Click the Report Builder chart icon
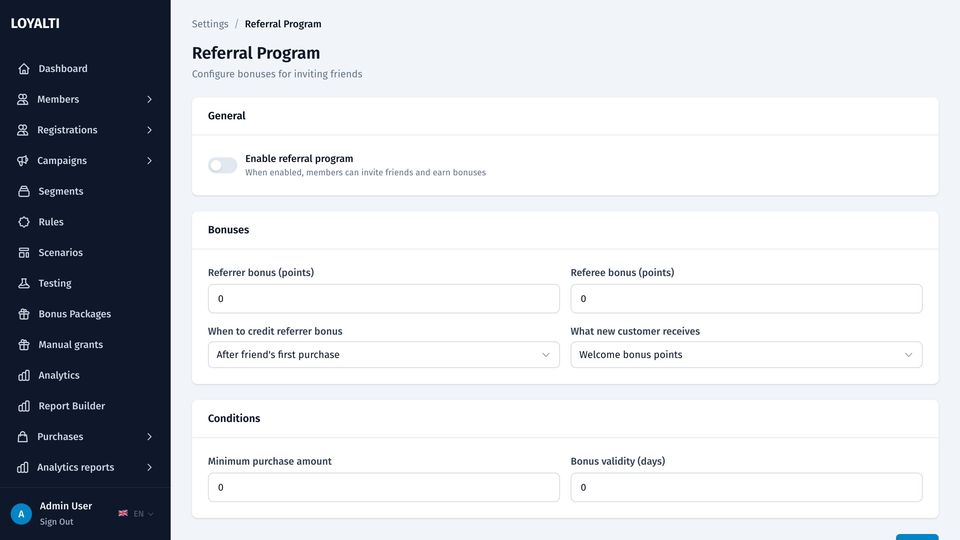This screenshot has width=960, height=540. pos(24,406)
